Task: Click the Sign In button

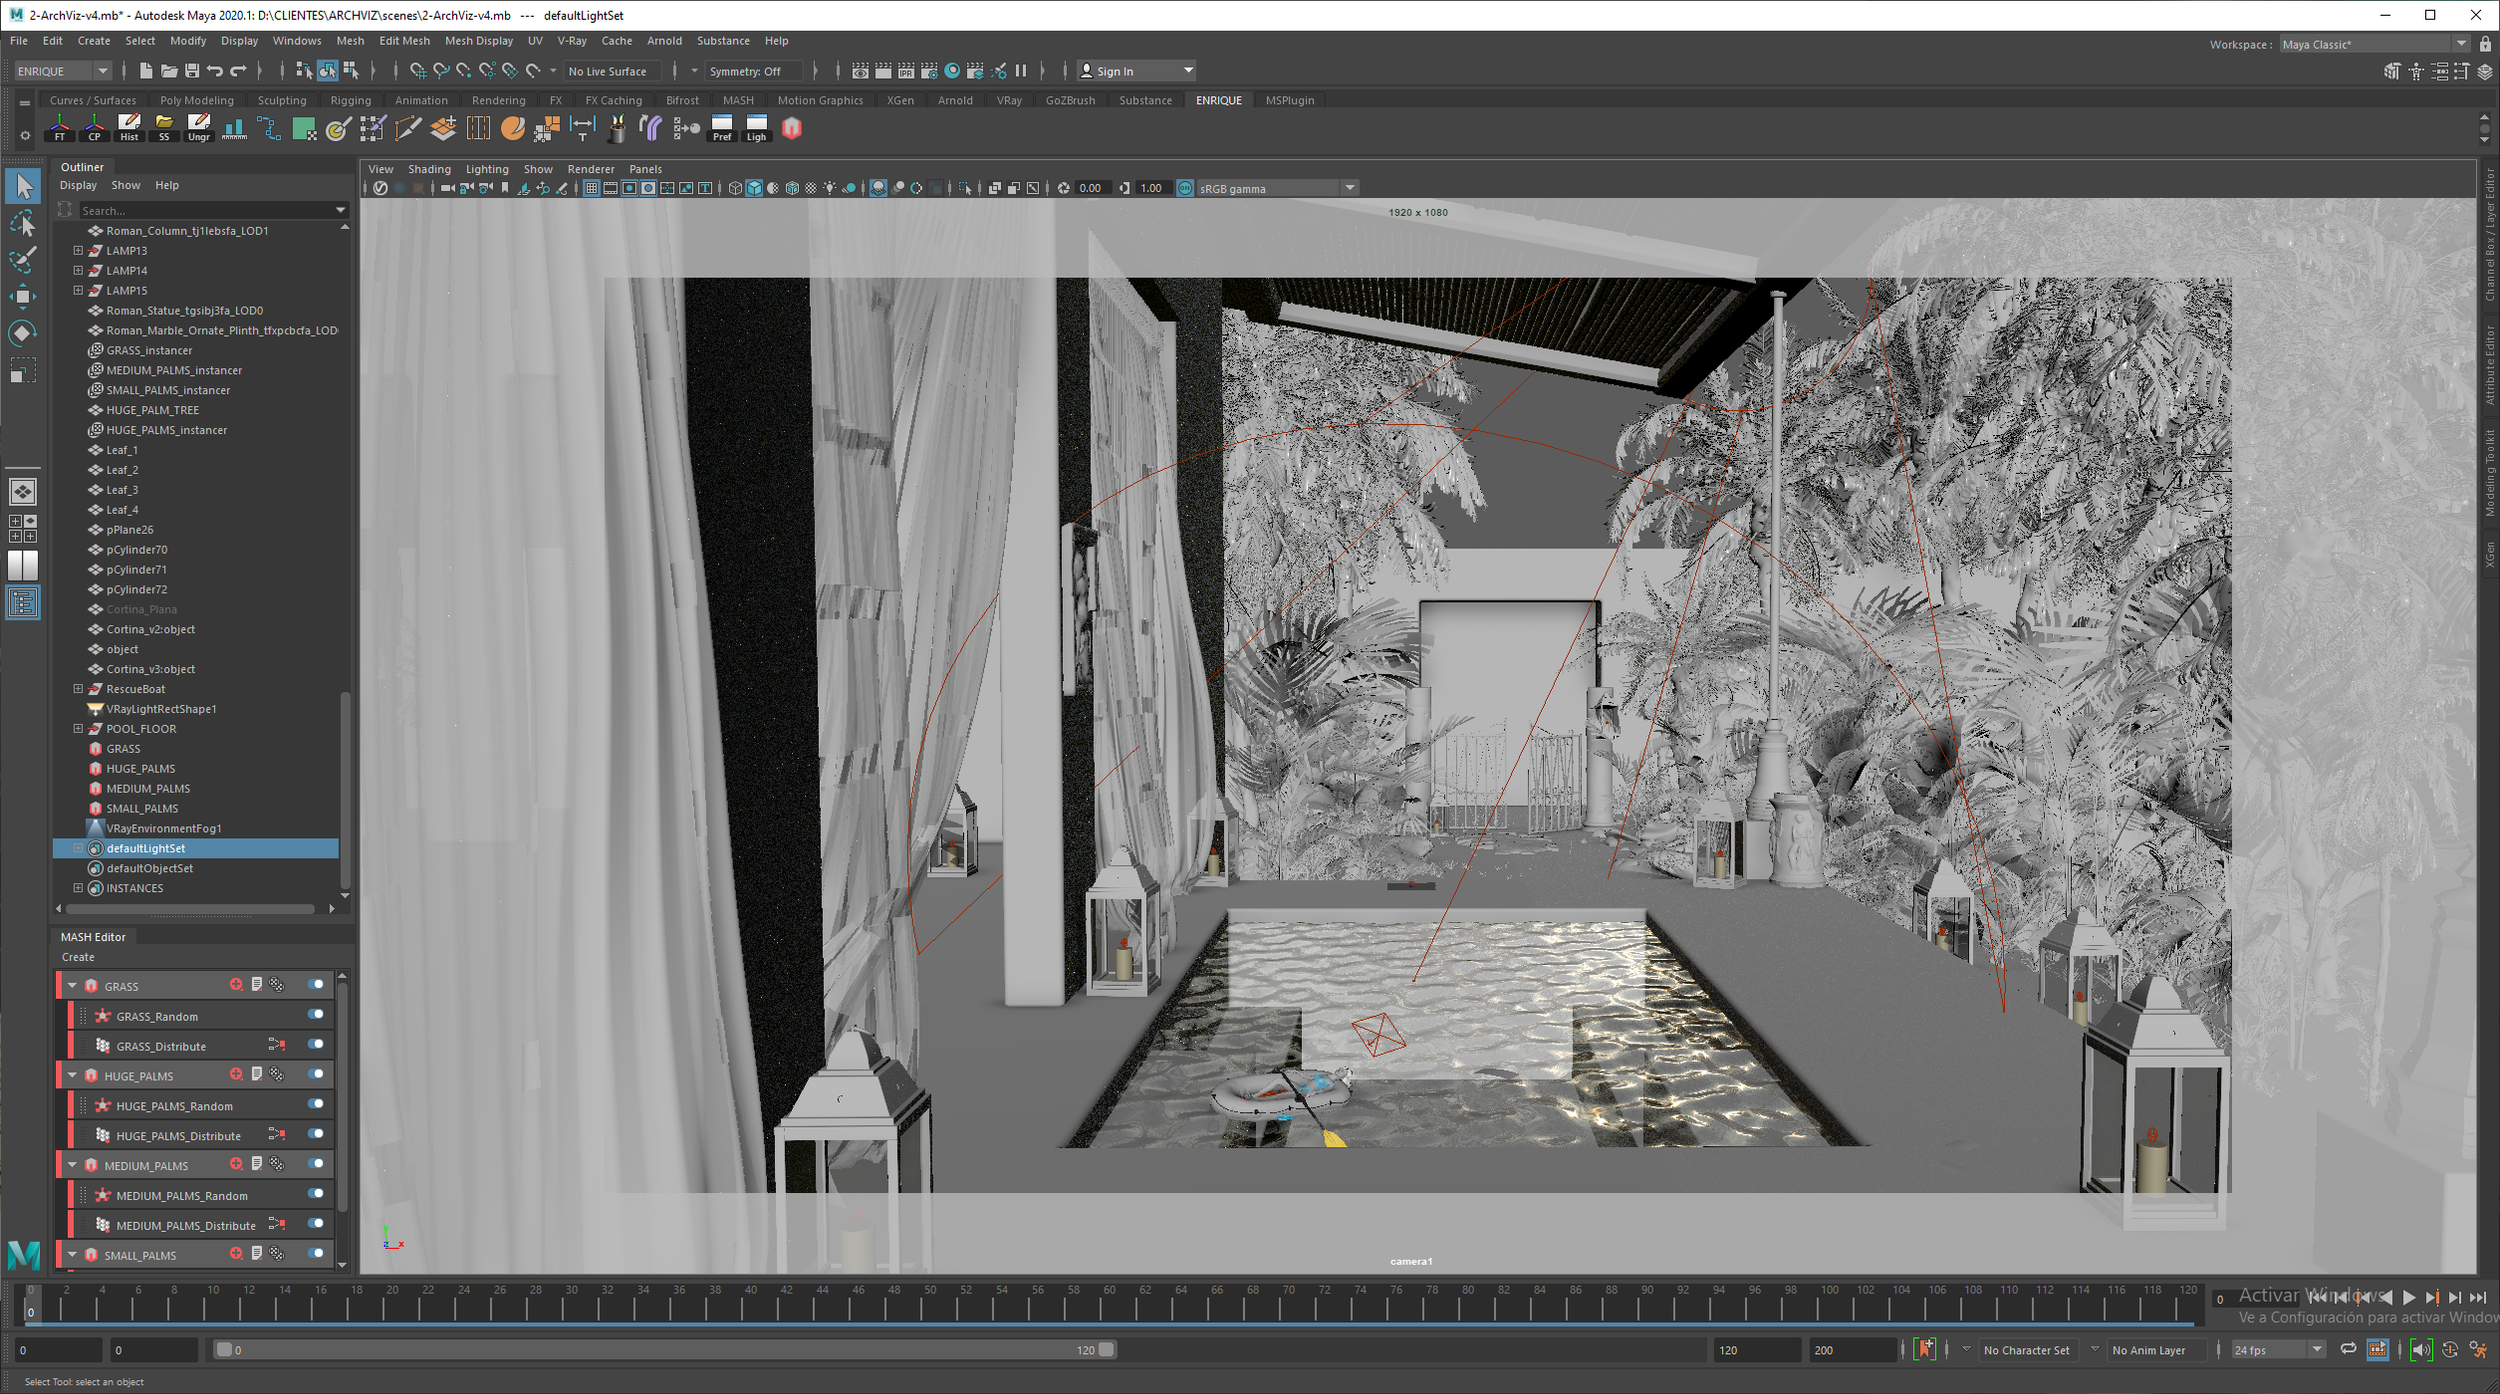Action: coord(1114,71)
